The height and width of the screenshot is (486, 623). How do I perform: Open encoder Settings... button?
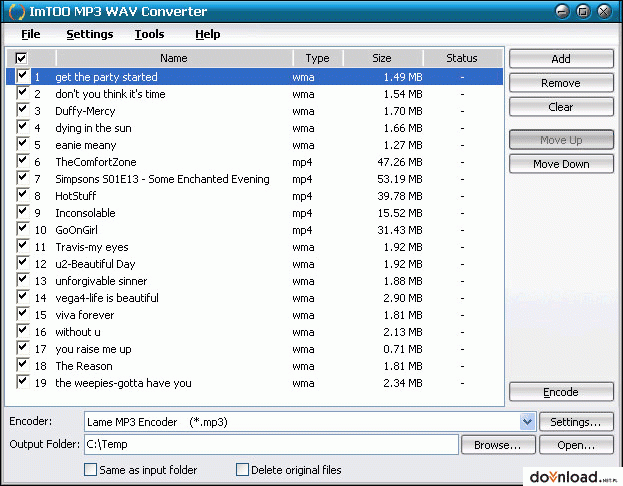(x=576, y=422)
